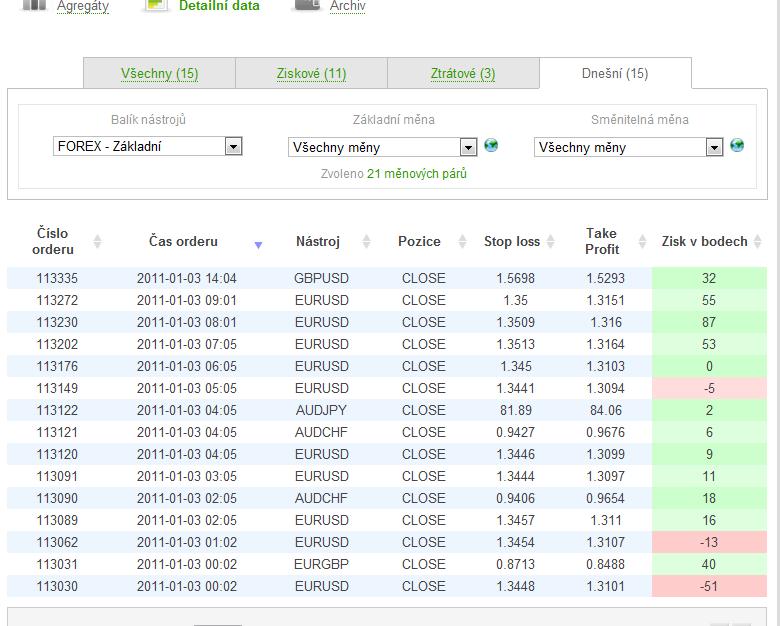Image resolution: width=780 pixels, height=626 pixels.
Task: Select order number 113089
Action: (x=57, y=520)
